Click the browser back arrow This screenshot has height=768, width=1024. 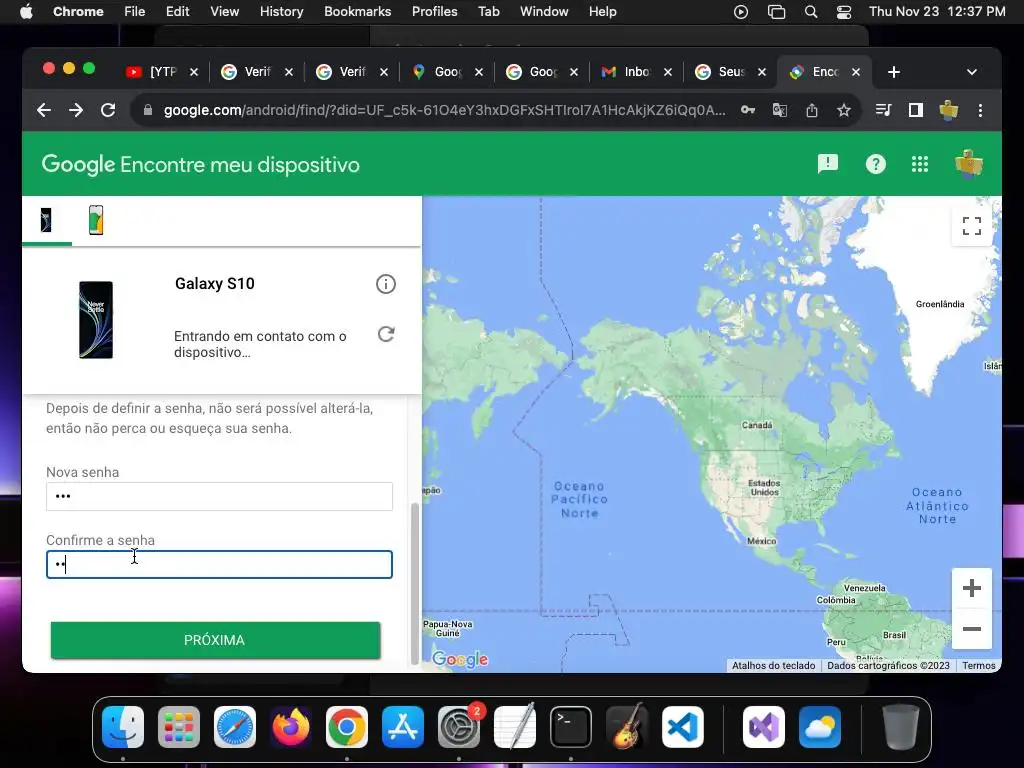44,110
